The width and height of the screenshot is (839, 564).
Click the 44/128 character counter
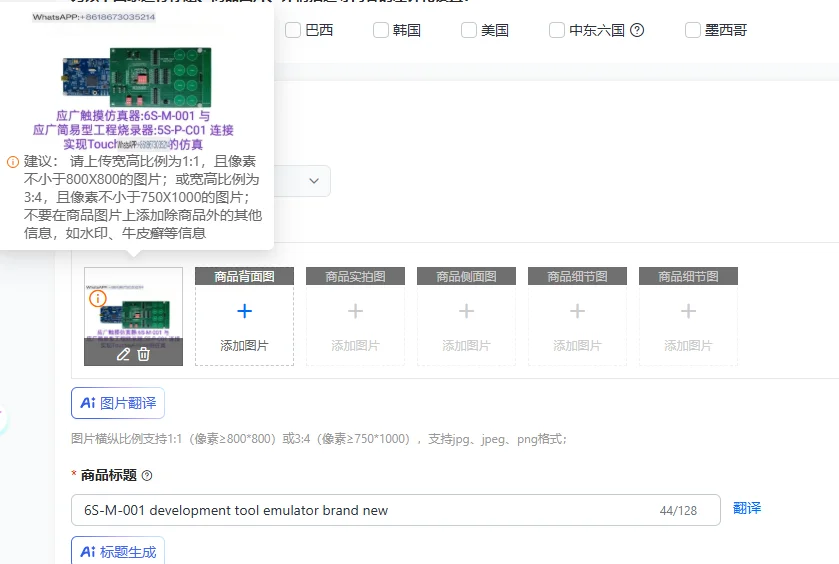[678, 511]
